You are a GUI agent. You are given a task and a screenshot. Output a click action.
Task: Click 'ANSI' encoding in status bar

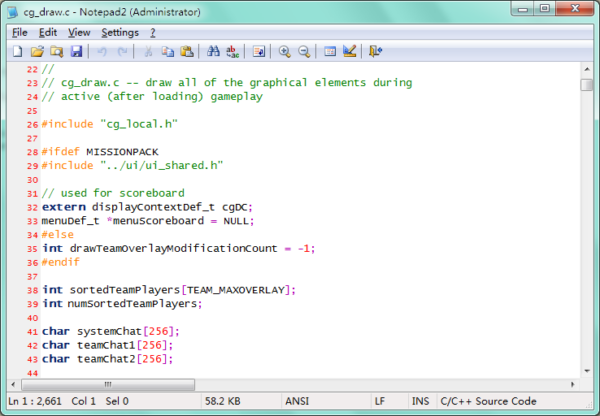297,401
